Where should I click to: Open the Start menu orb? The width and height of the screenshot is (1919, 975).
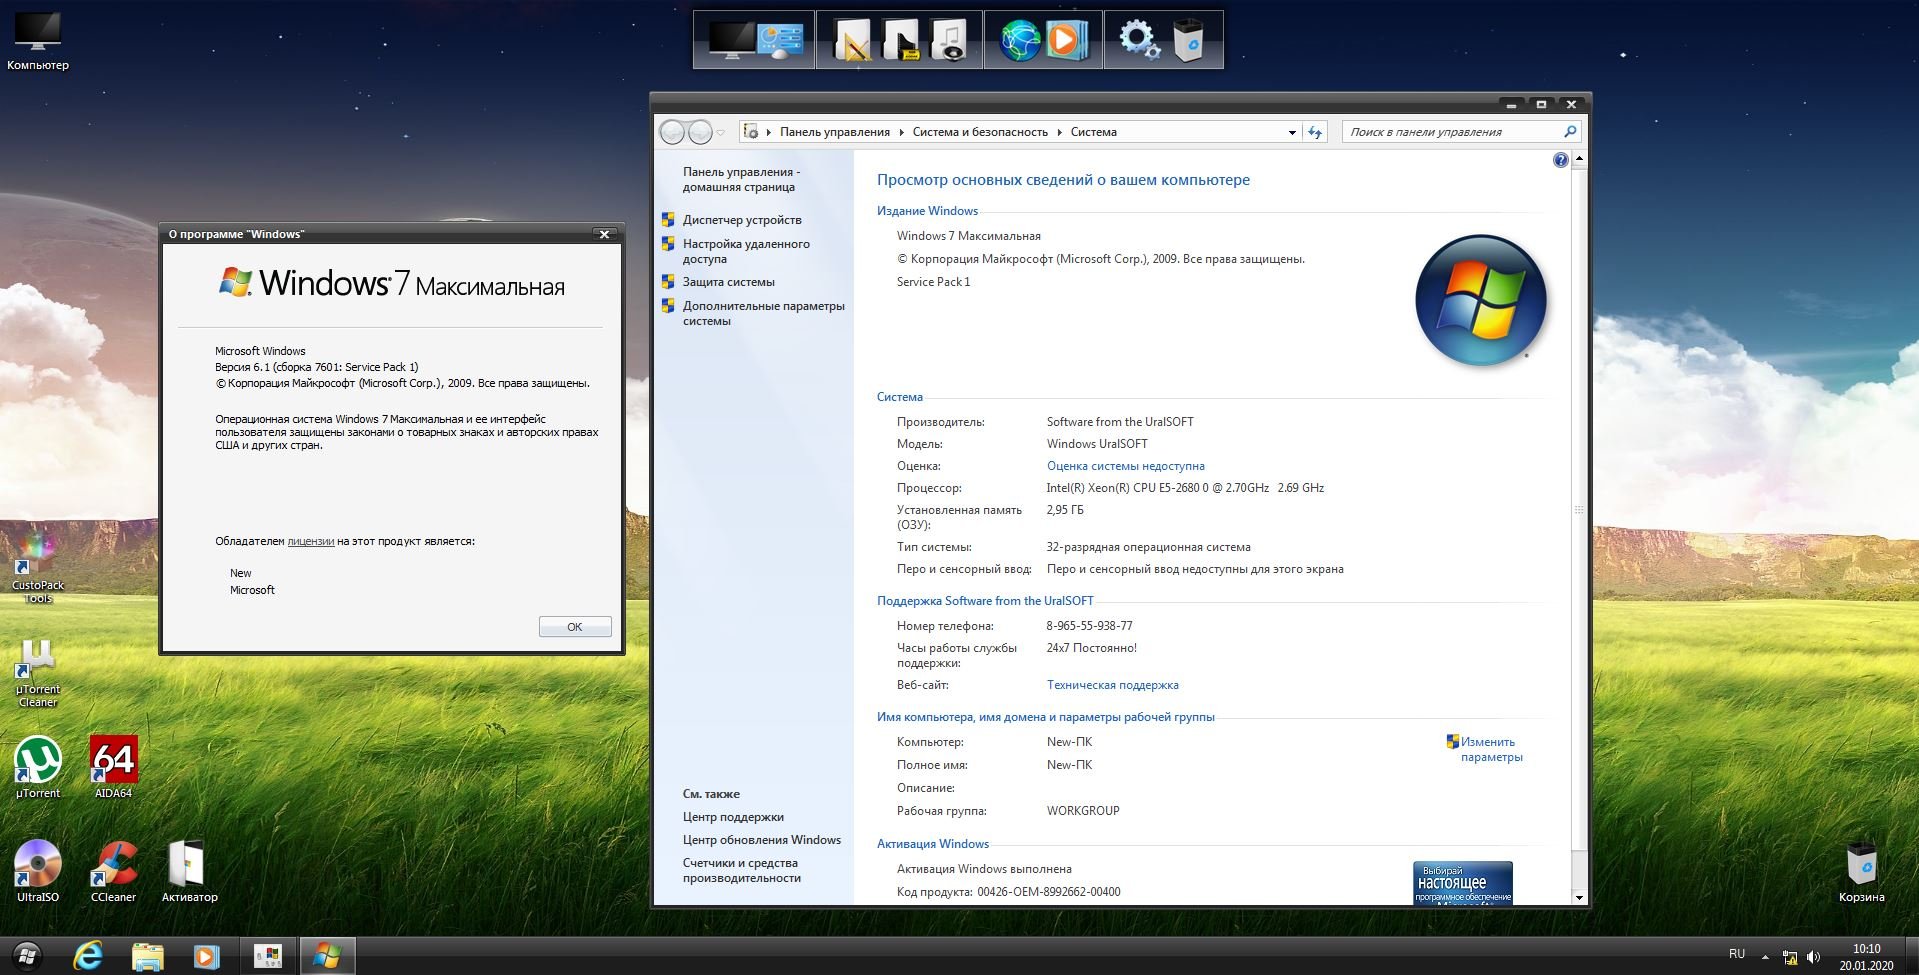27,956
